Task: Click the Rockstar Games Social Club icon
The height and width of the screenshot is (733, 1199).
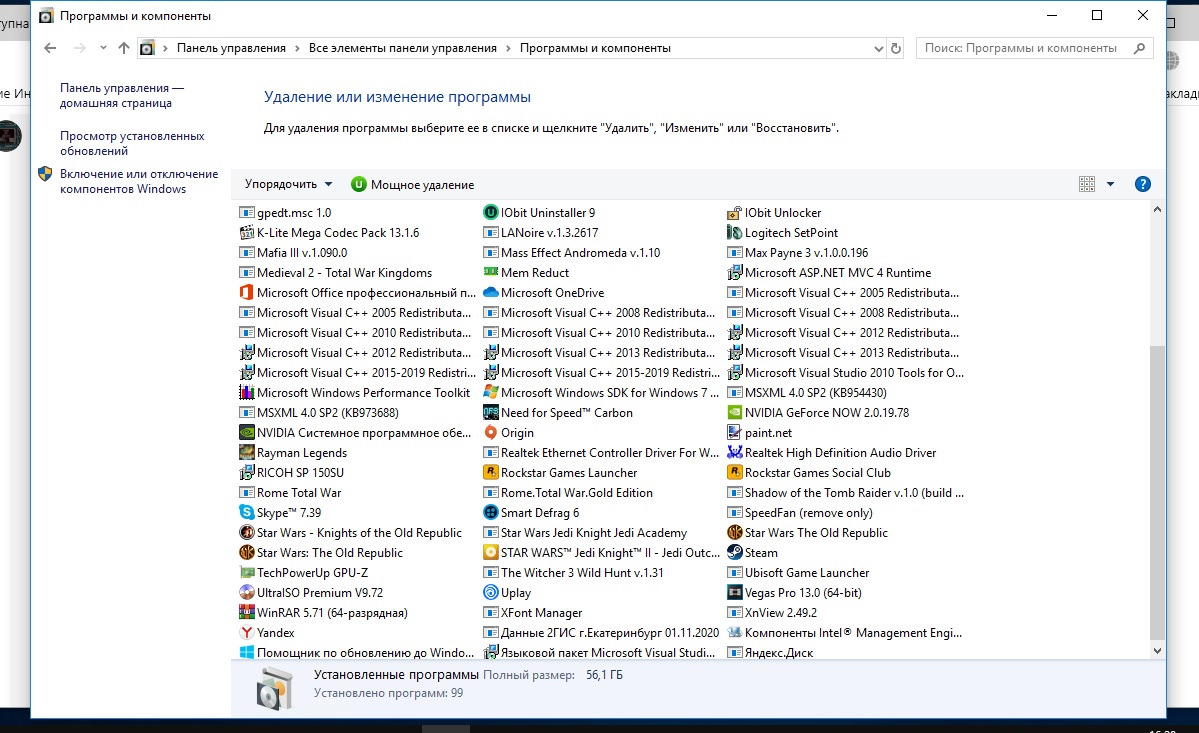Action: (x=734, y=472)
